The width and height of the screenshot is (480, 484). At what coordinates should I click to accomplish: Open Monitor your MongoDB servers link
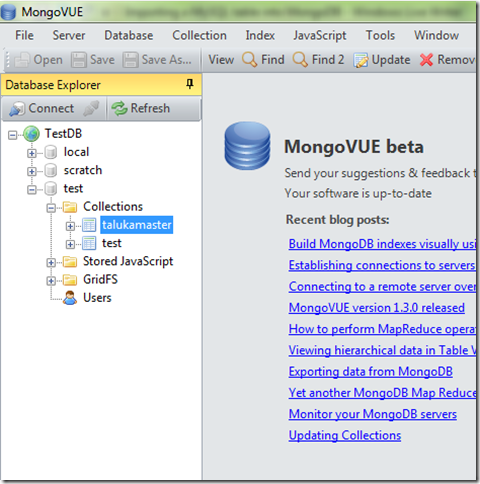tap(373, 414)
